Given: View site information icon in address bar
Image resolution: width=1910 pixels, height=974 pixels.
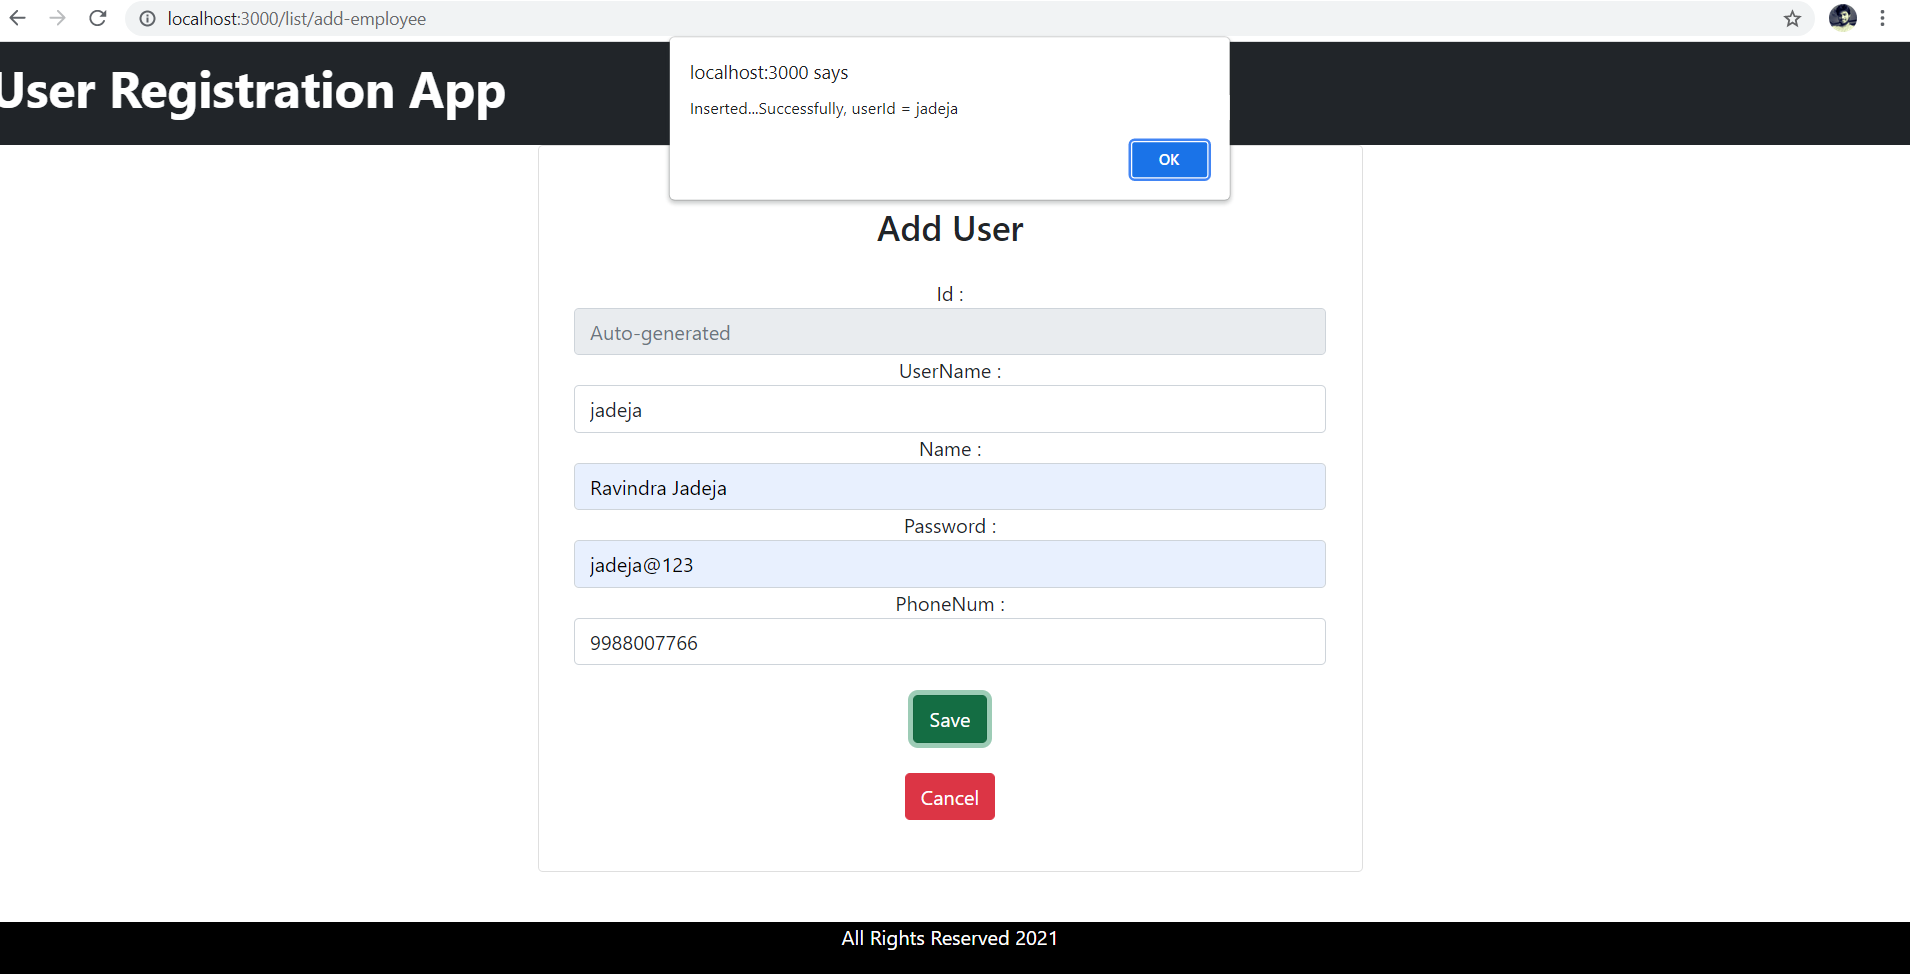Looking at the screenshot, I should tap(147, 19).
